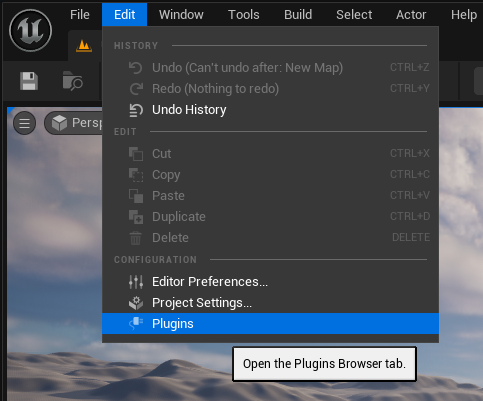Select Project Settings... menu entry
The width and height of the screenshot is (483, 401).
point(270,303)
